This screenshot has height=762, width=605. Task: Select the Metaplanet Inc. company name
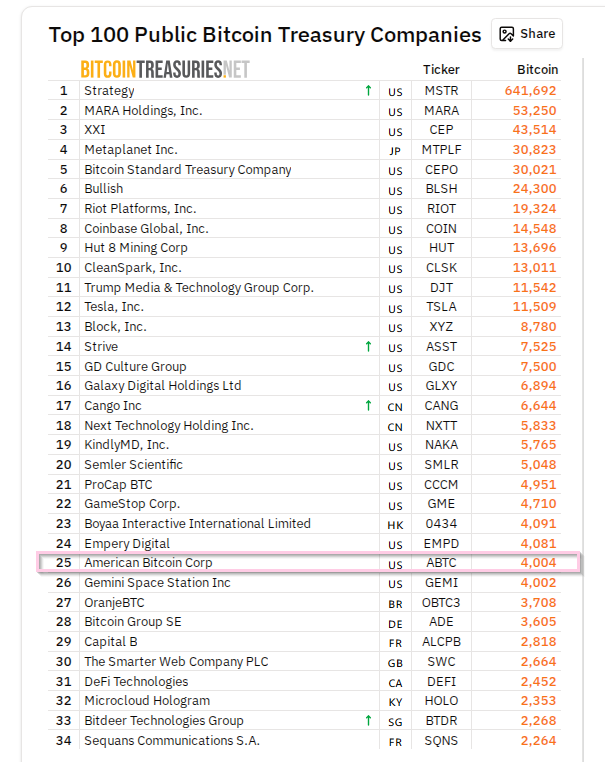point(129,150)
